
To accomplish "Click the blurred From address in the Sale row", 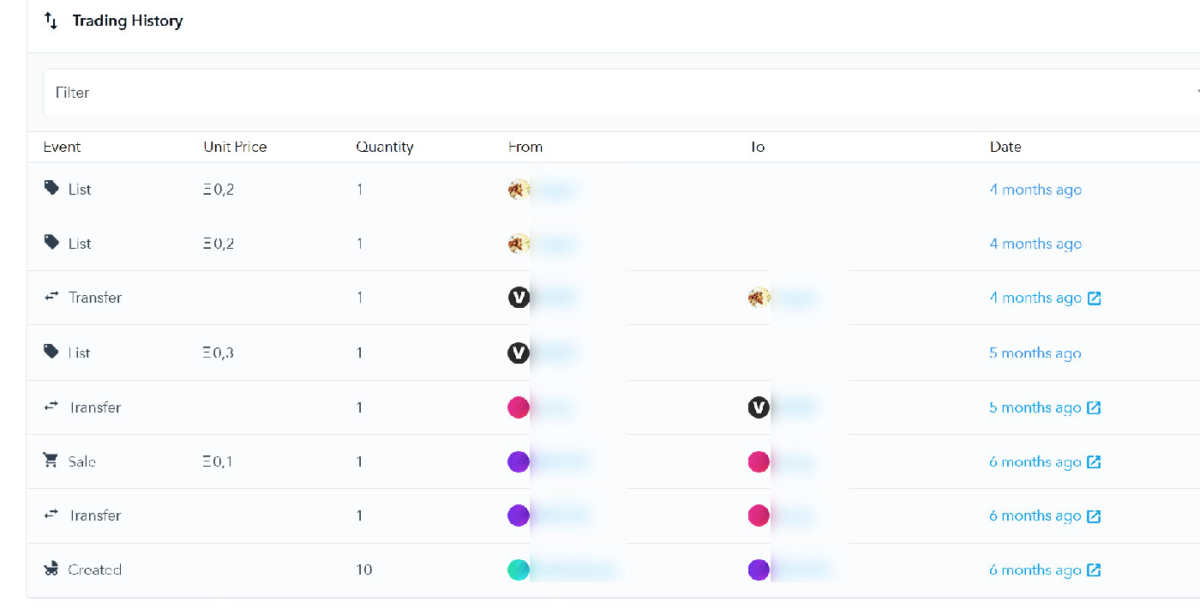I will click(x=561, y=462).
